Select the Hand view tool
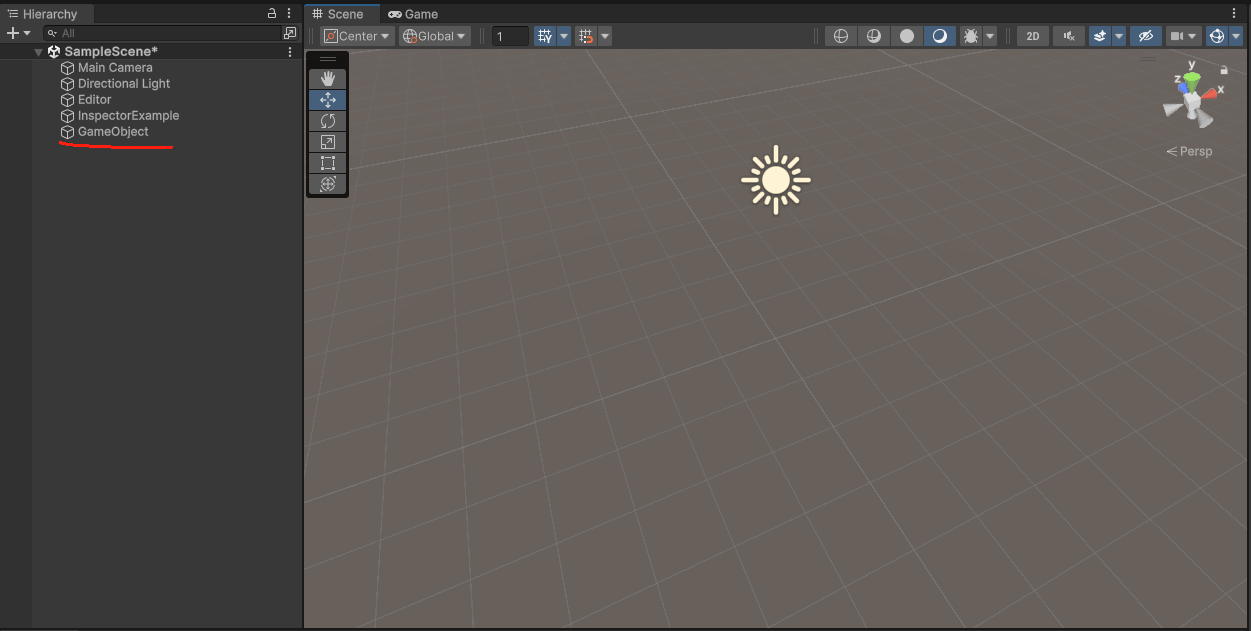This screenshot has height=631, width=1251. pos(327,78)
